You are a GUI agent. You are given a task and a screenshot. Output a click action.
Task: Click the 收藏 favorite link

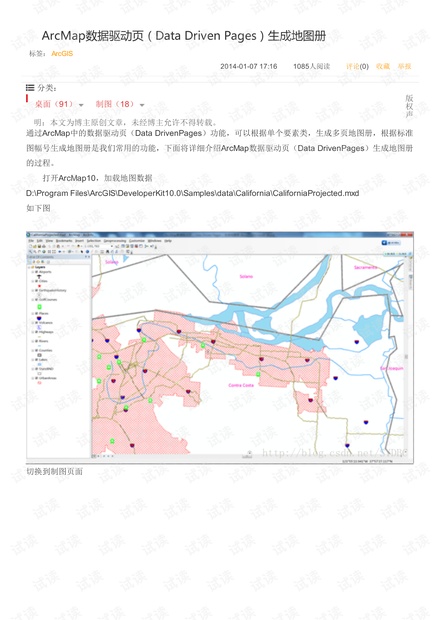(383, 66)
